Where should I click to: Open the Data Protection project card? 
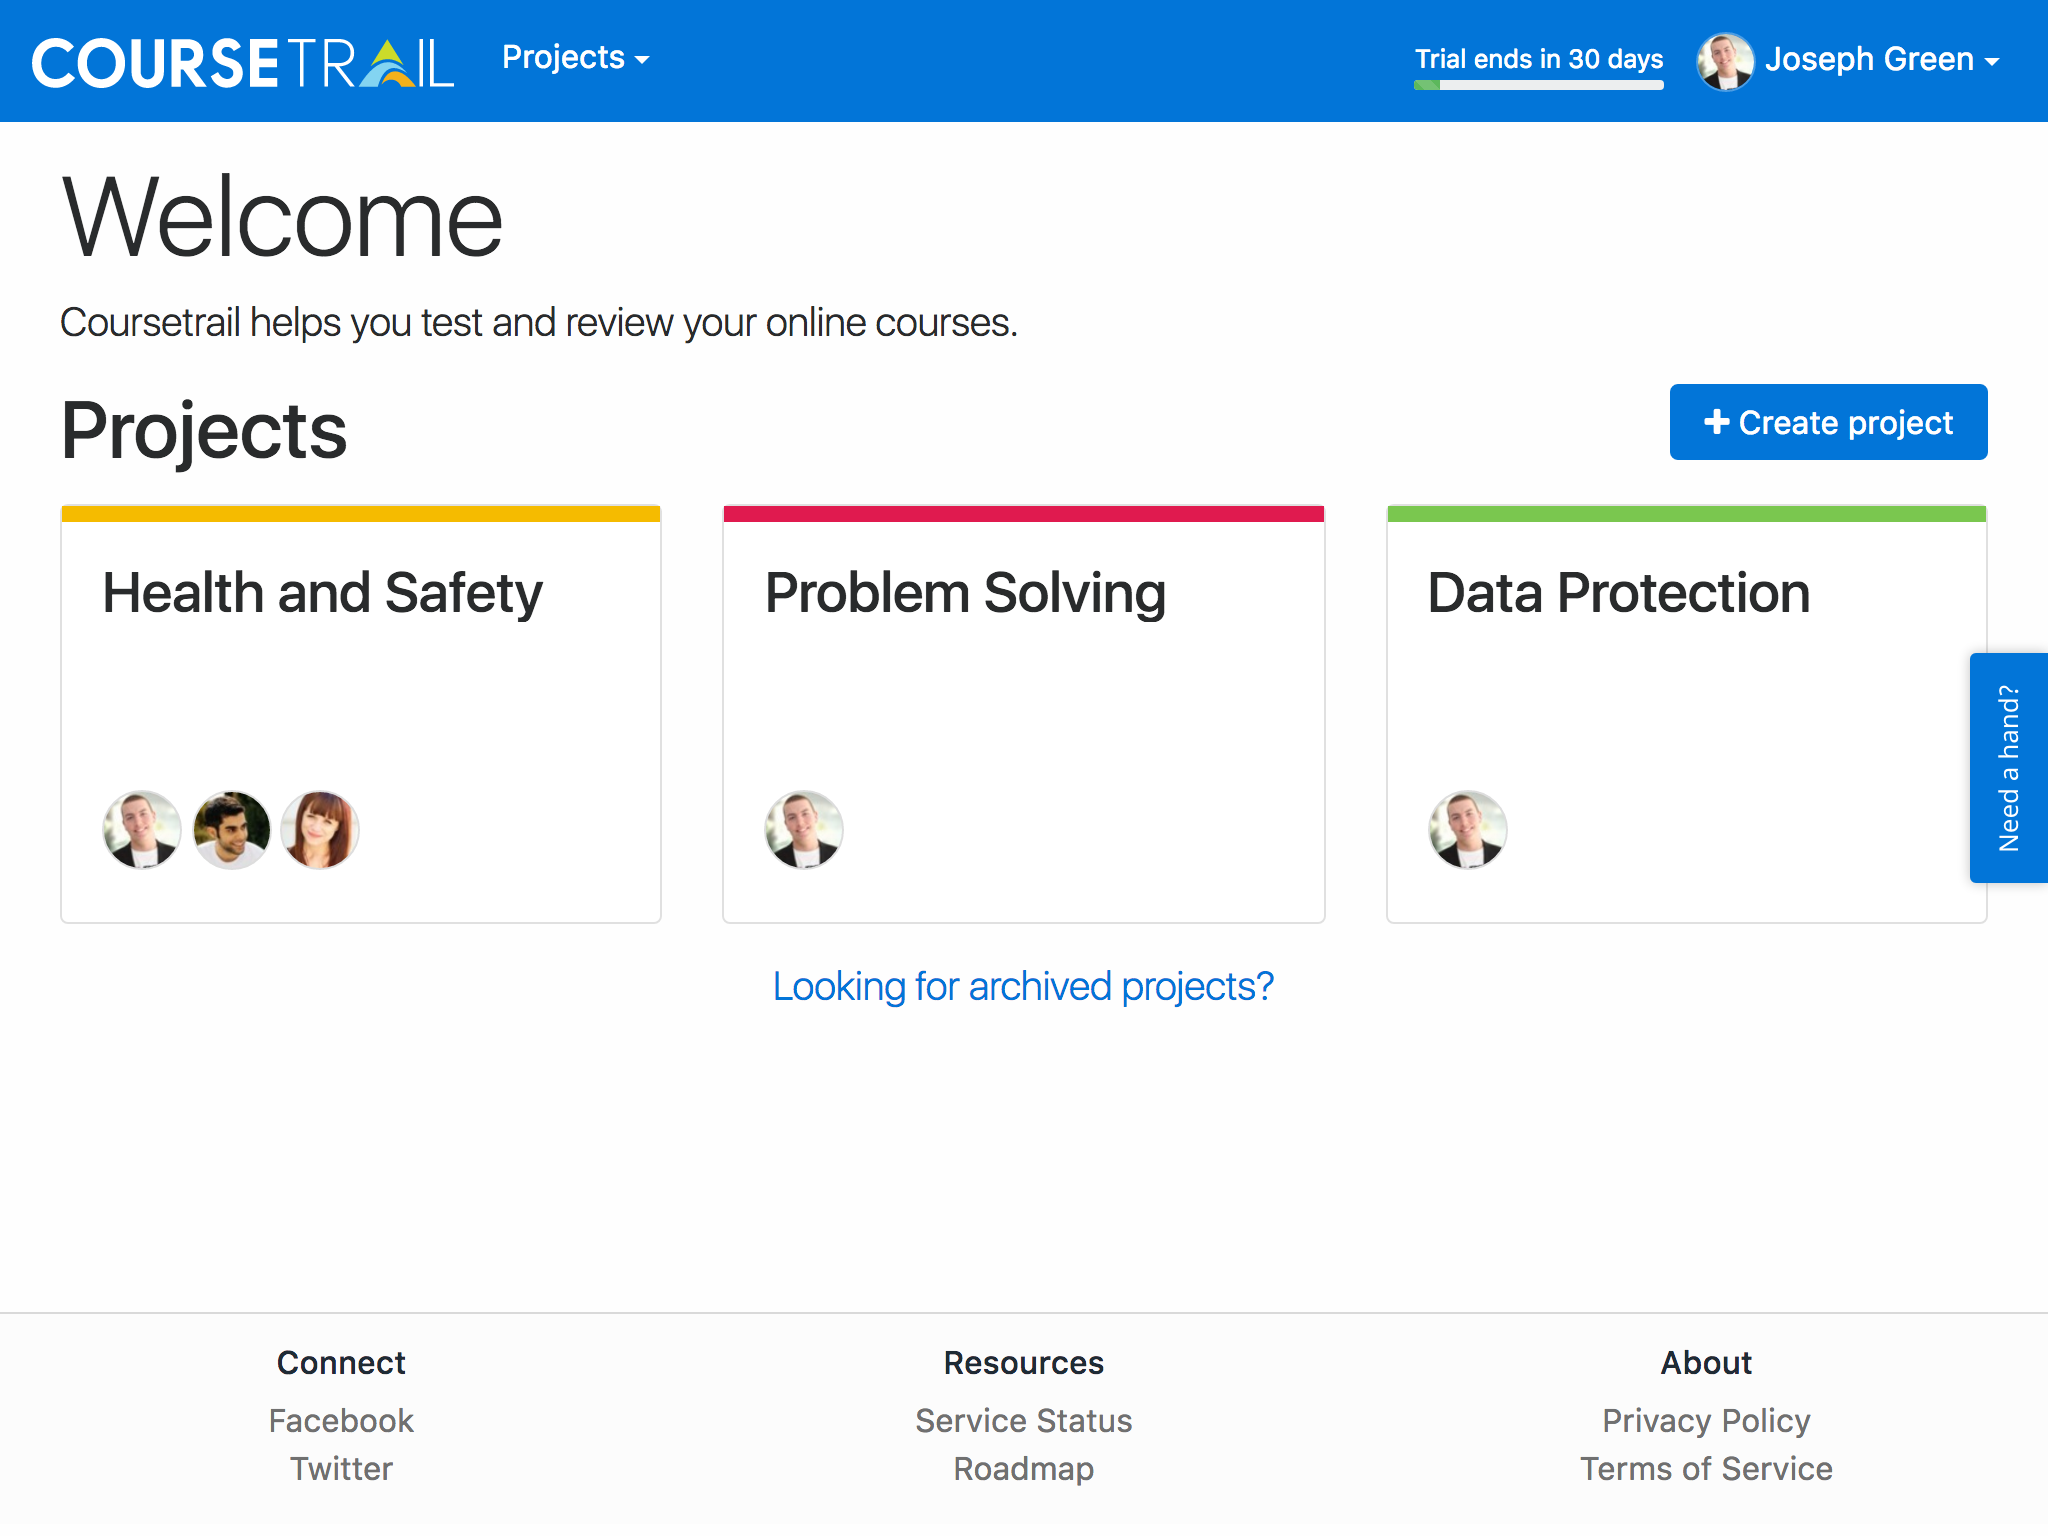(1618, 593)
